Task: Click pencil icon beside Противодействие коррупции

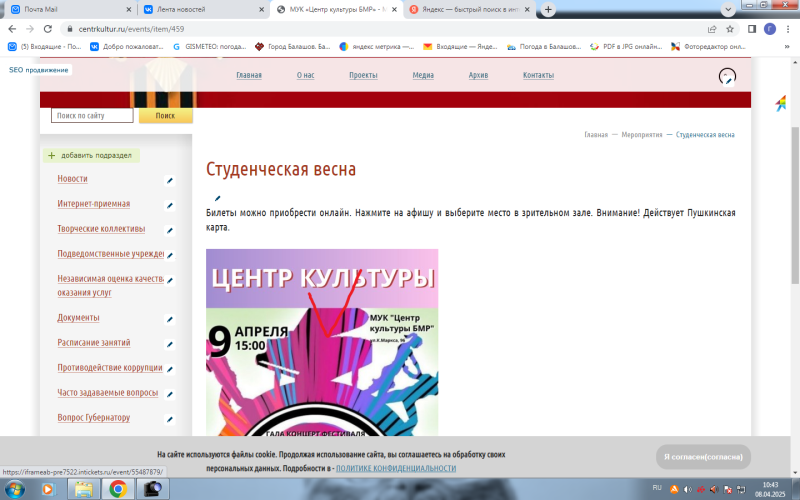Action: (170, 369)
